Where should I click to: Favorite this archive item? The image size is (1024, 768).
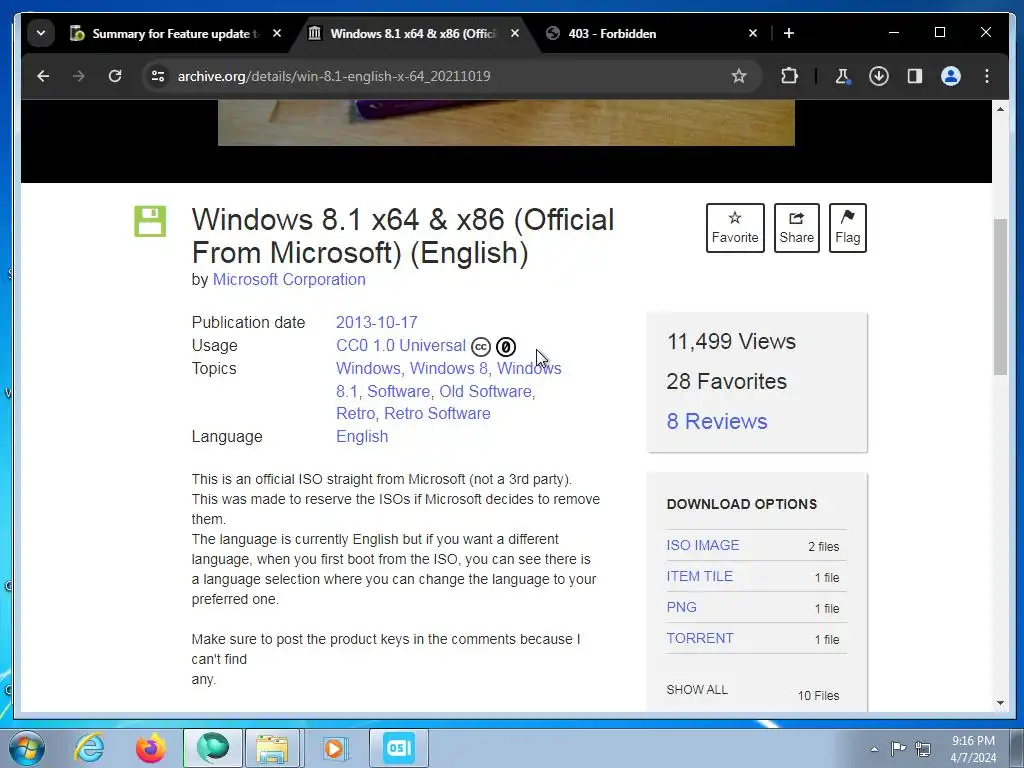click(735, 228)
